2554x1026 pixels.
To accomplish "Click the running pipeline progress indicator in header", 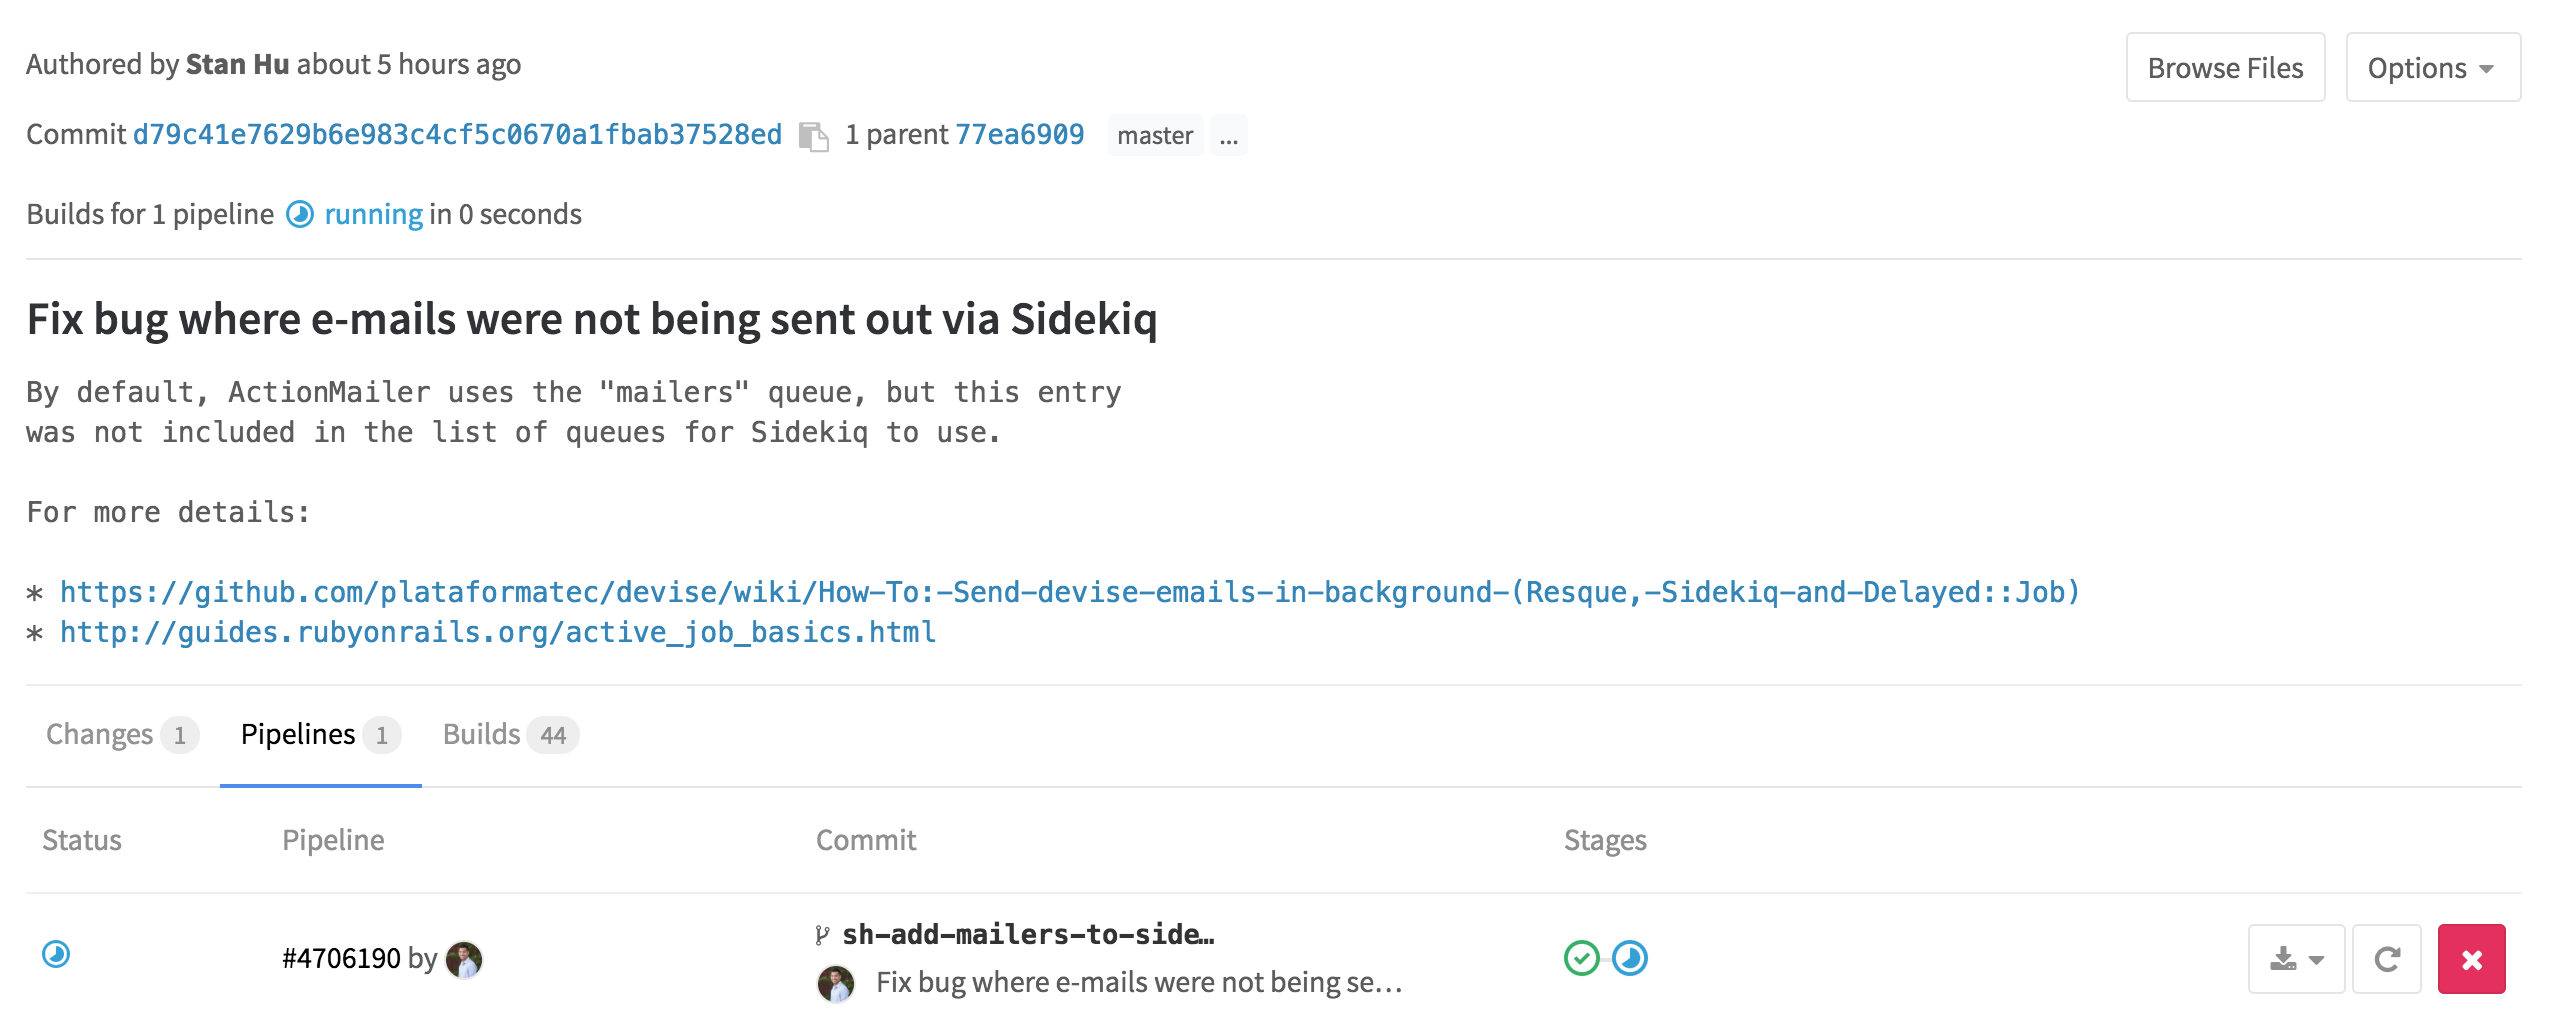I will (x=303, y=213).
